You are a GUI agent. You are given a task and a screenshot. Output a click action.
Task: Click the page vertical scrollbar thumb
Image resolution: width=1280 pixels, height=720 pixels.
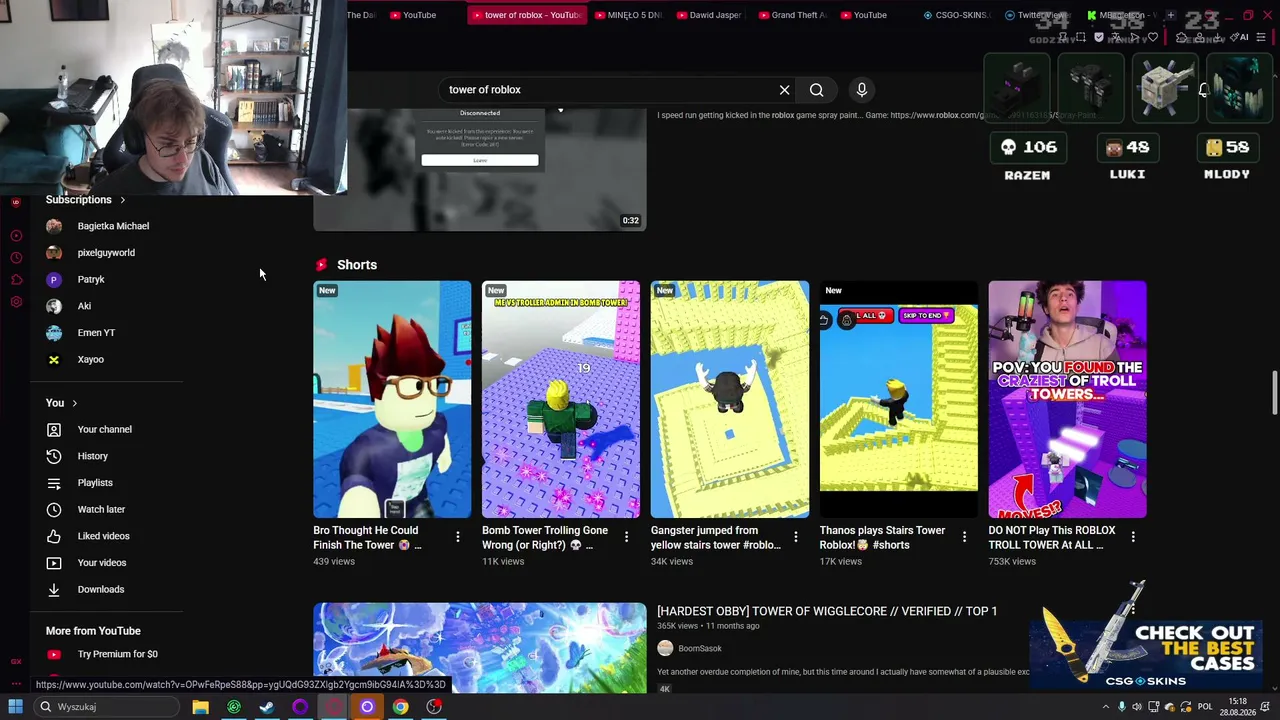pyautogui.click(x=1274, y=392)
